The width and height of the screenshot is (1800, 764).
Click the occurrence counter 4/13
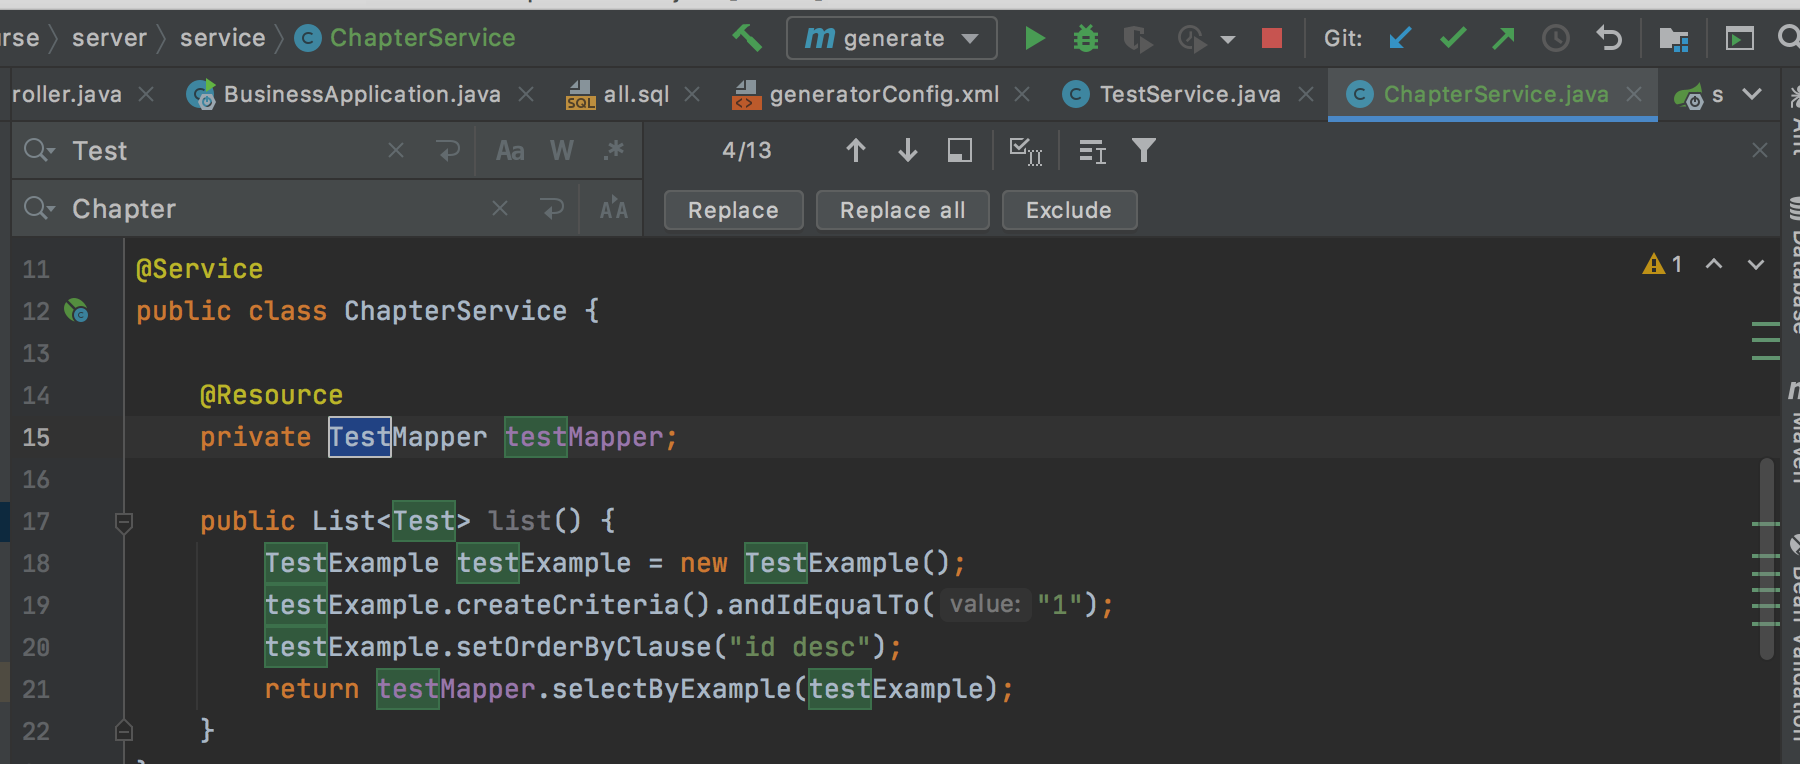click(x=747, y=150)
